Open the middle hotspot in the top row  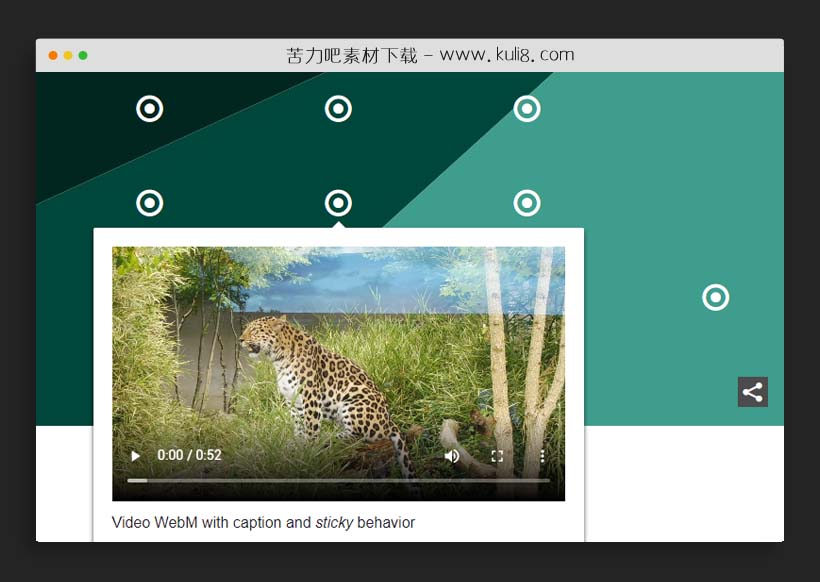coord(338,108)
